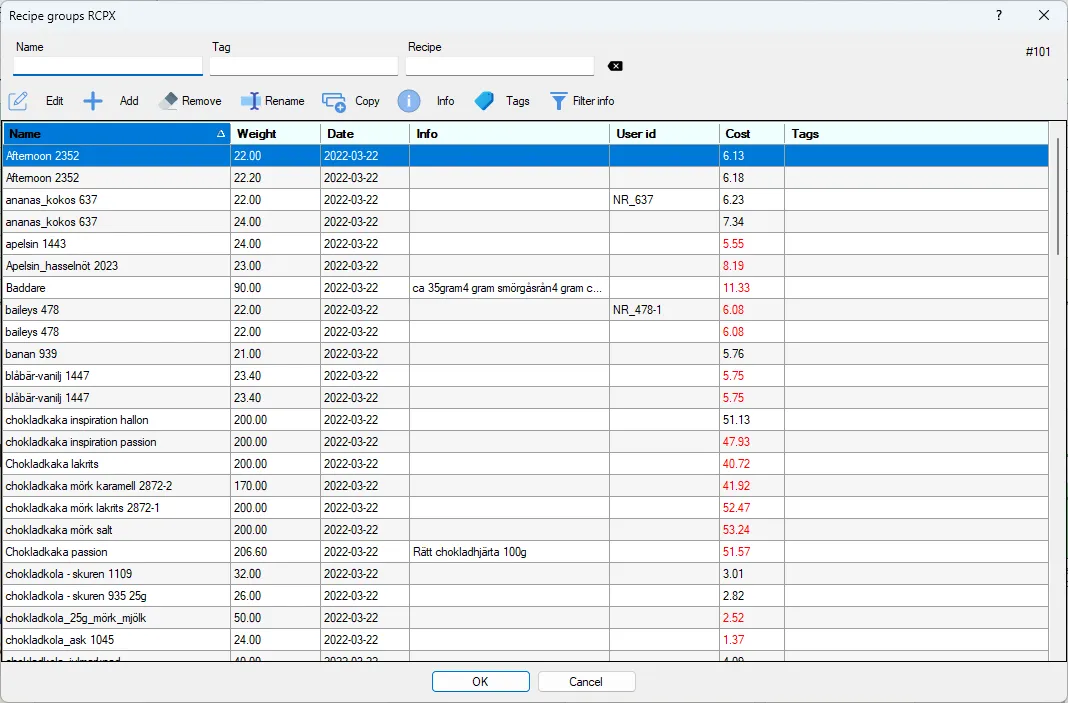Select the Chokladkaka passion row
1068x703 pixels.
coord(525,552)
